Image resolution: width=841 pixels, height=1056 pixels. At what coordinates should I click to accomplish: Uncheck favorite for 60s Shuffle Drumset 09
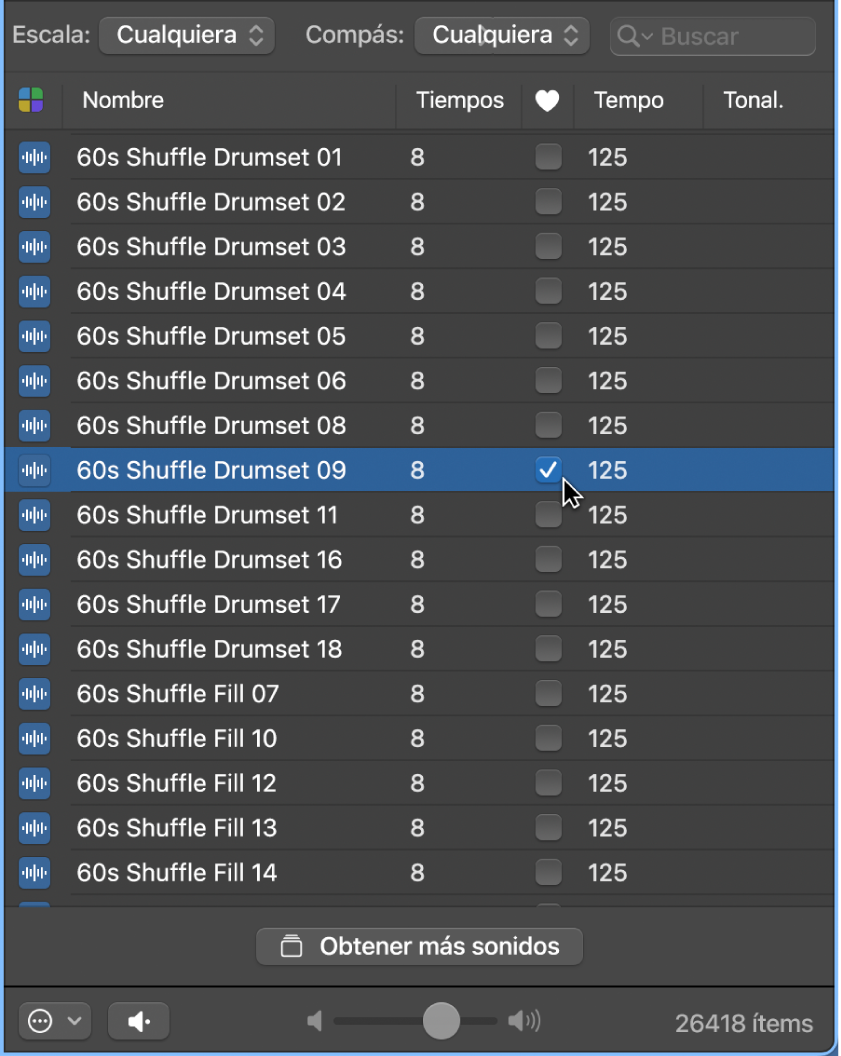(x=548, y=470)
